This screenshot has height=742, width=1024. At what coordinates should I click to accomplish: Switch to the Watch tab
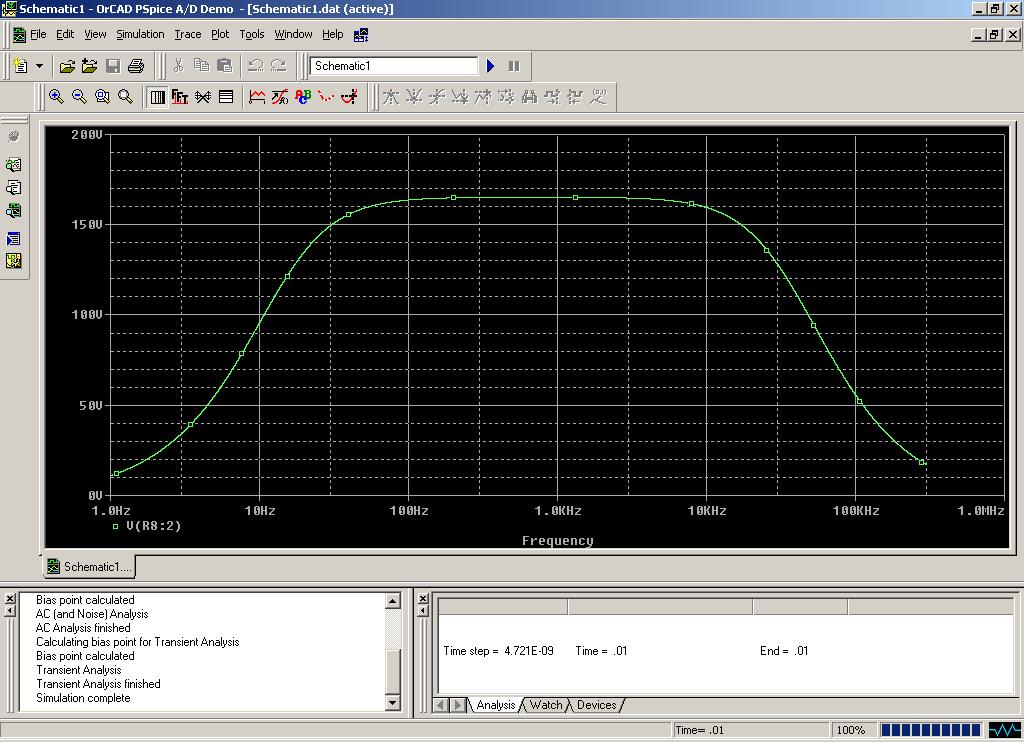(x=546, y=705)
